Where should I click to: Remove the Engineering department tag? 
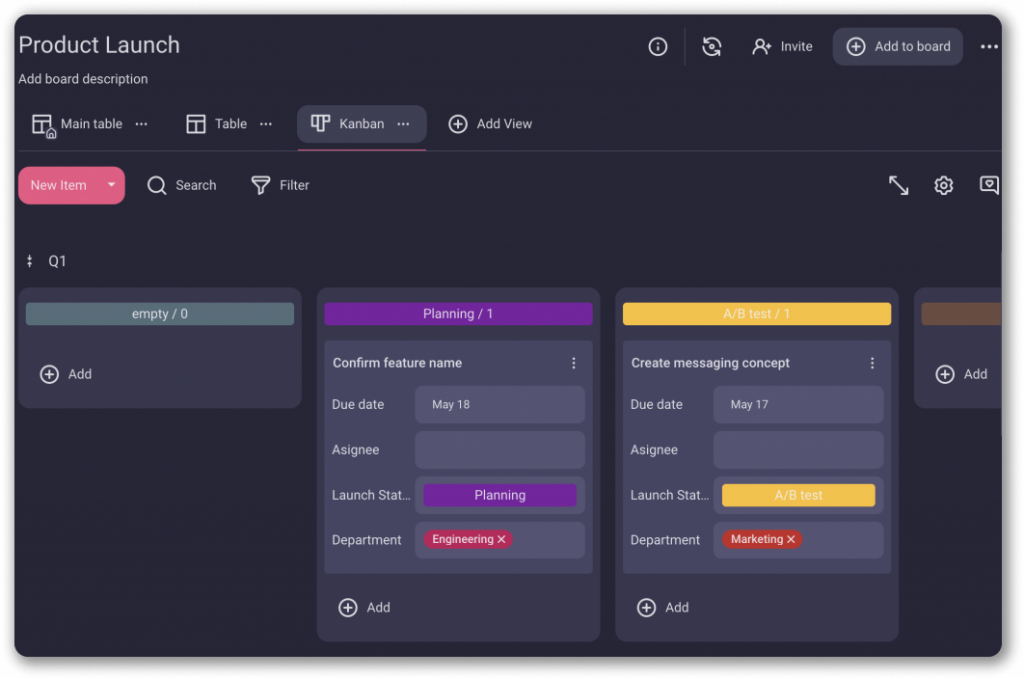point(502,540)
